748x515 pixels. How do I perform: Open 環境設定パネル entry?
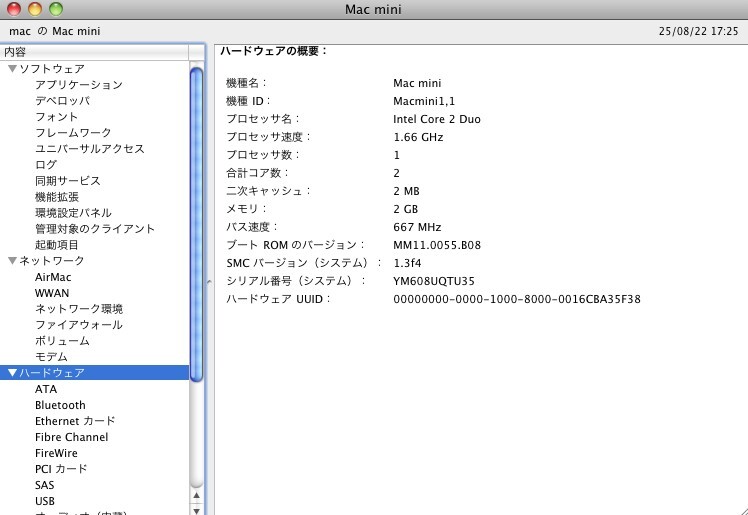click(x=73, y=213)
